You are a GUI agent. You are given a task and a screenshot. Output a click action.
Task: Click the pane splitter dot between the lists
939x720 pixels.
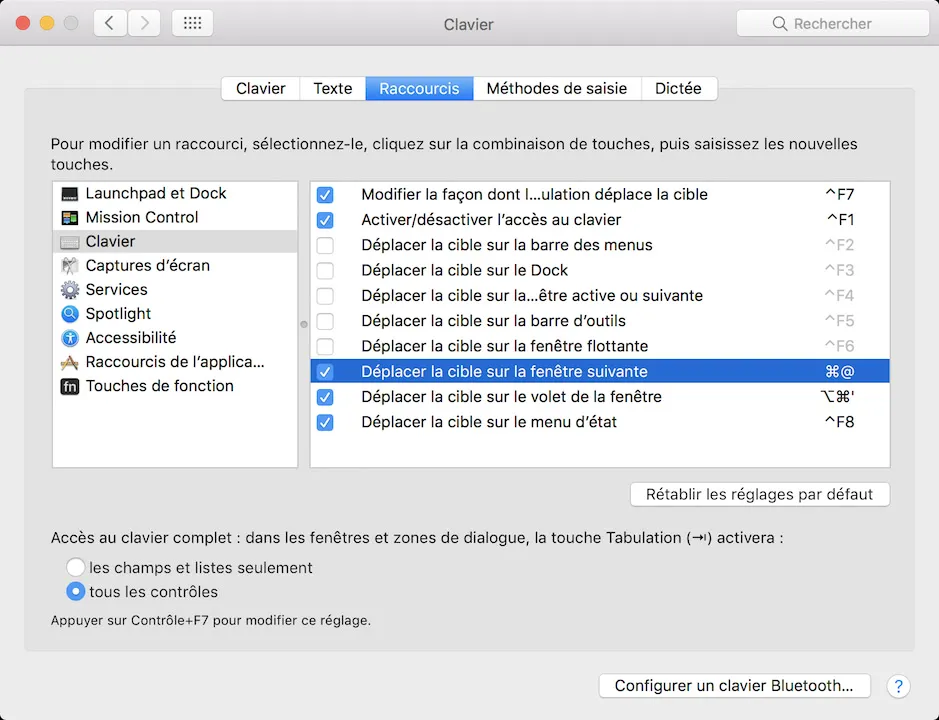coord(304,324)
